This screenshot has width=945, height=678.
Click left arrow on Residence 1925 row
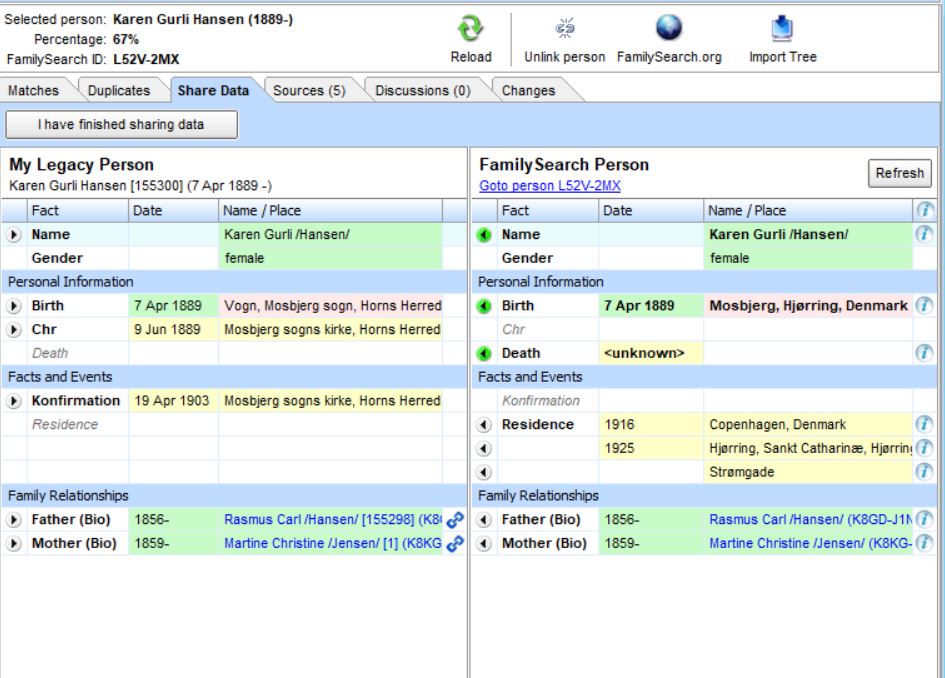(484, 448)
